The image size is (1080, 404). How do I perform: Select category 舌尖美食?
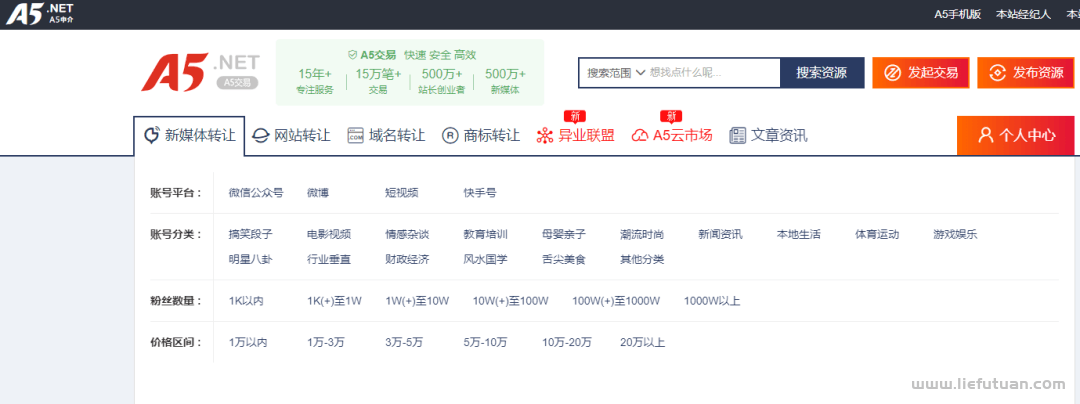point(564,259)
